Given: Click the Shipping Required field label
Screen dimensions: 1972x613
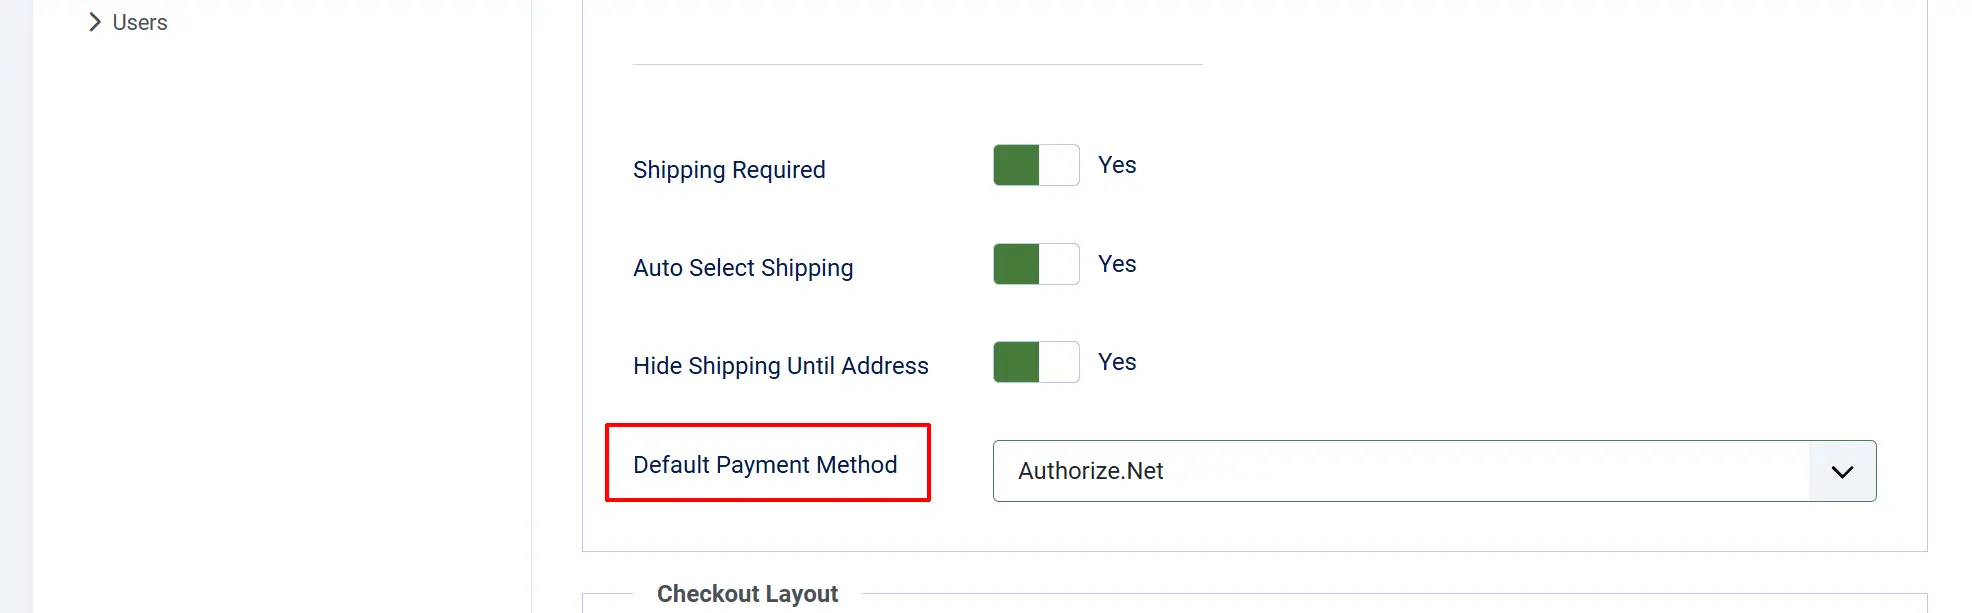Looking at the screenshot, I should [729, 170].
